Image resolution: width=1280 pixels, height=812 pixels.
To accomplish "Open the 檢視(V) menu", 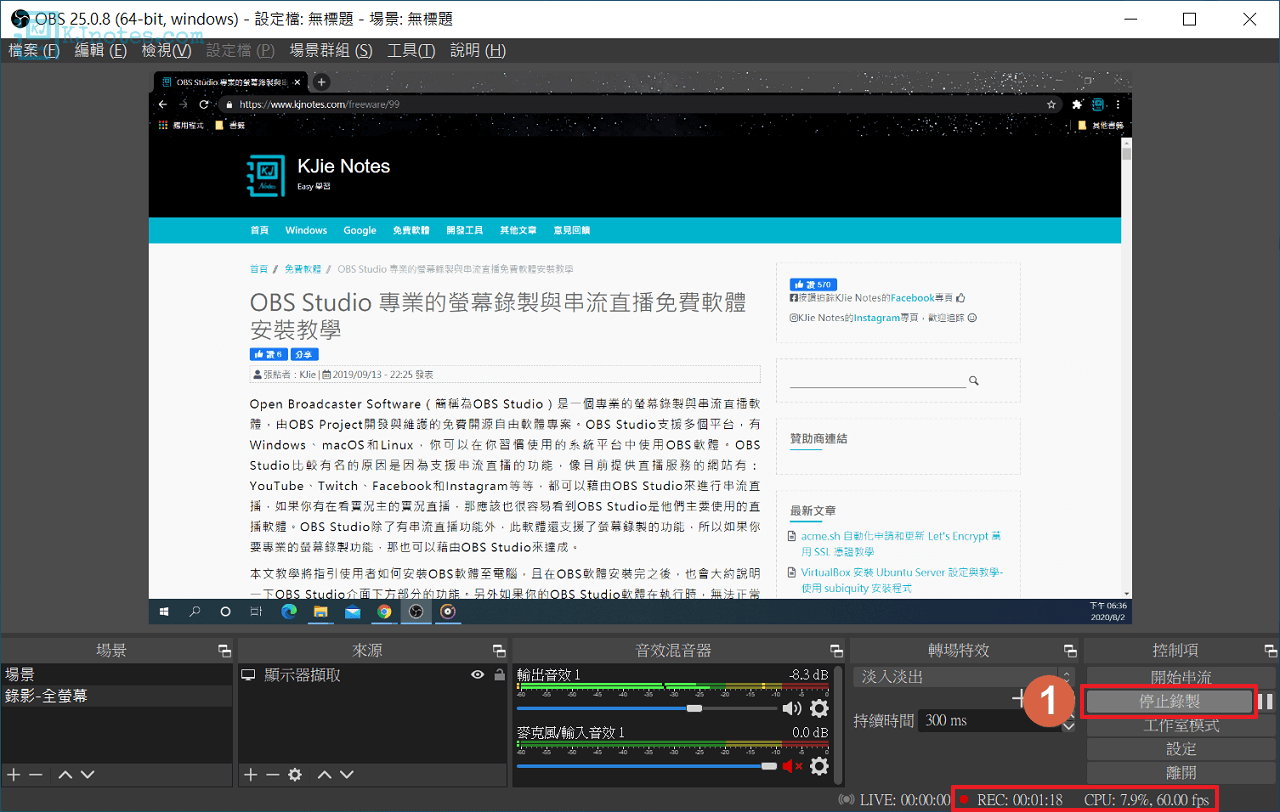I will click(166, 50).
